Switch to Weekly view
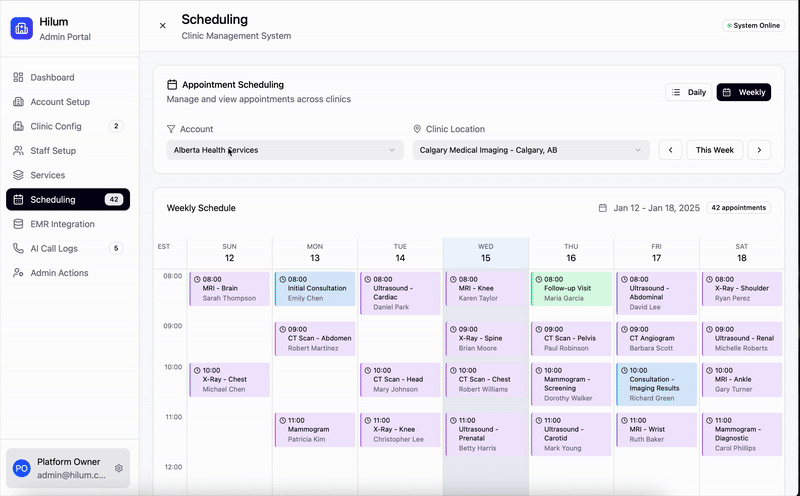Image resolution: width=800 pixels, height=496 pixels. click(743, 92)
